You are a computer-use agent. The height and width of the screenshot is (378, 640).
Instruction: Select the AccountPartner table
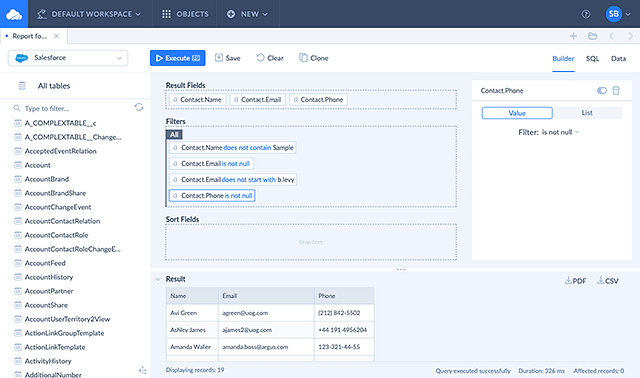(x=49, y=291)
